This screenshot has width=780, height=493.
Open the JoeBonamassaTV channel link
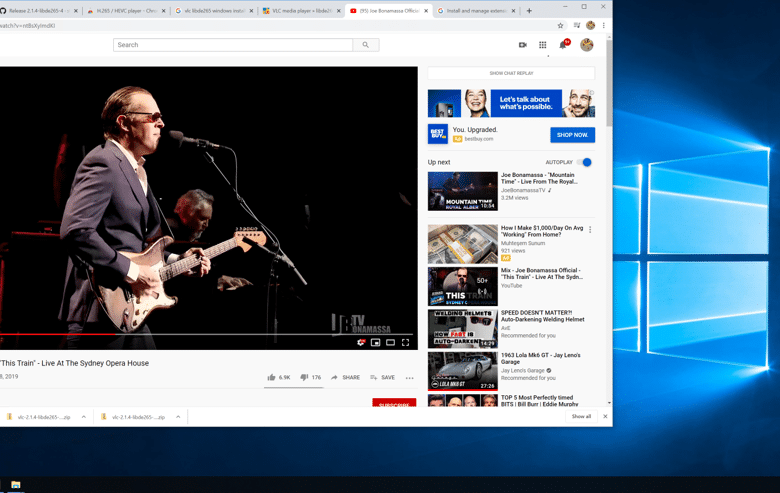[x=523, y=190]
